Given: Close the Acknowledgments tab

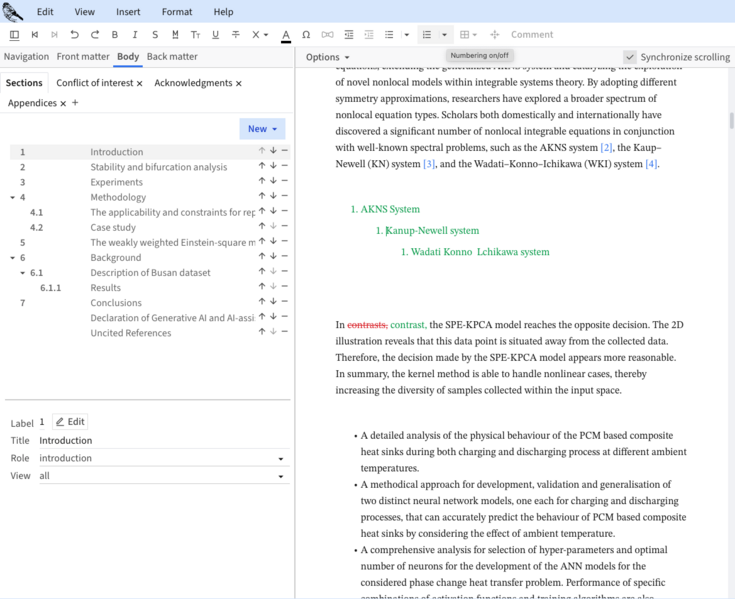Looking at the screenshot, I should pyautogui.click(x=239, y=83).
